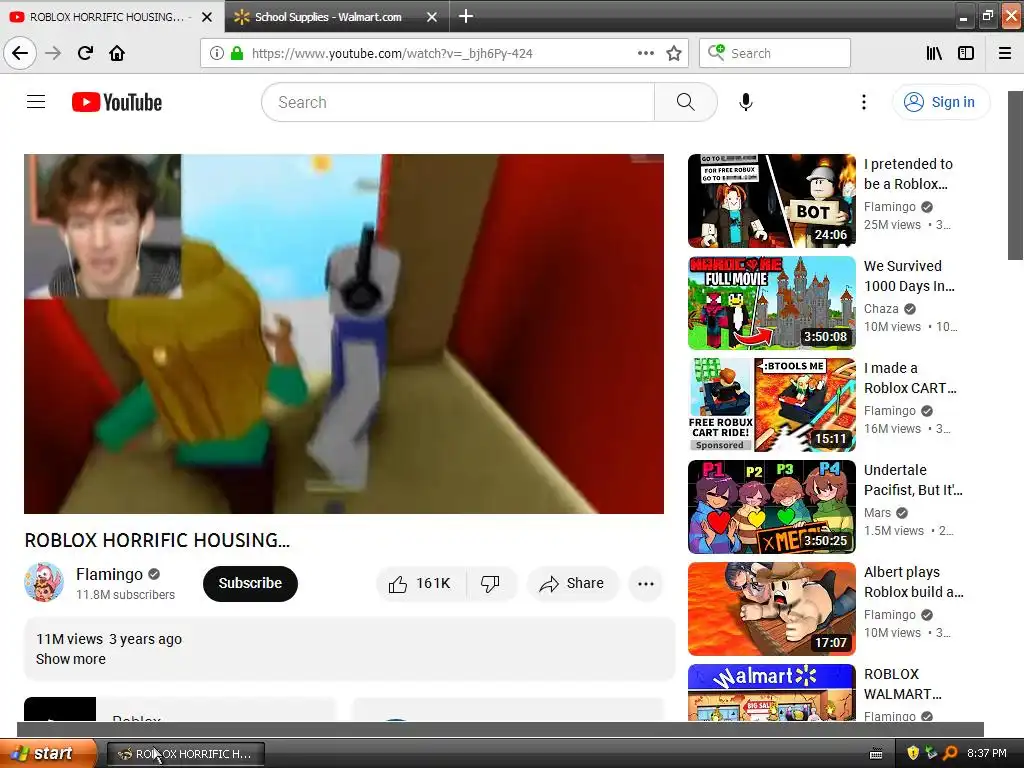
Task: Open more actions menu beside Share
Action: coord(646,583)
